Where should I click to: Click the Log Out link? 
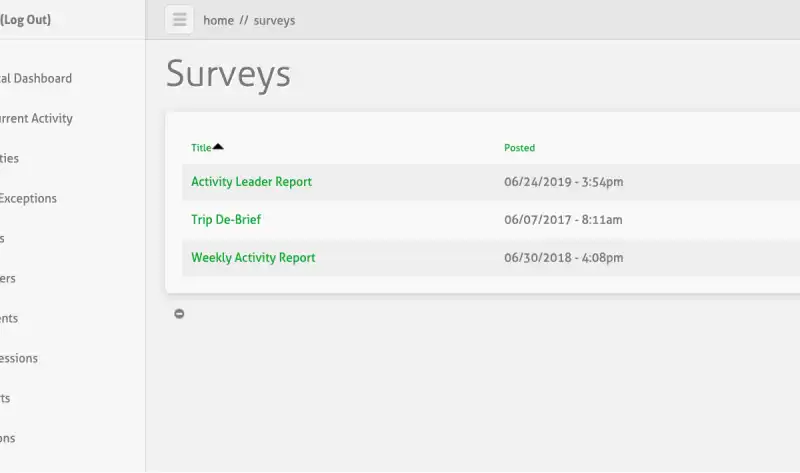click(x=26, y=20)
